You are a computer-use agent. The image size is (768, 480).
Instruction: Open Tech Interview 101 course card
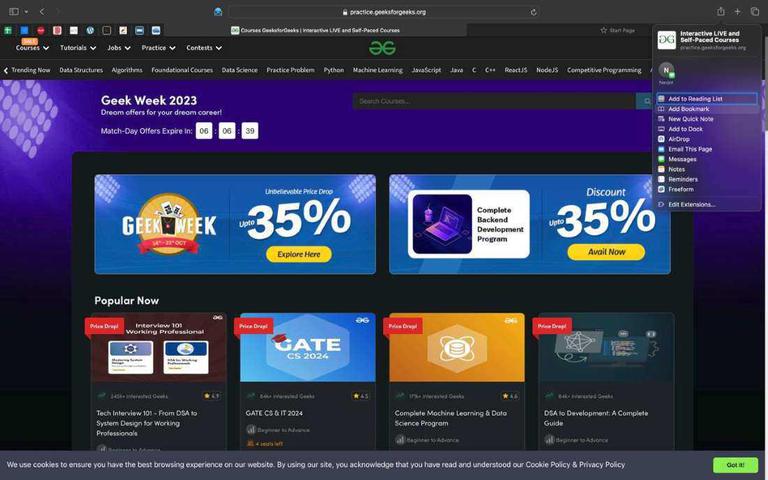pos(158,382)
